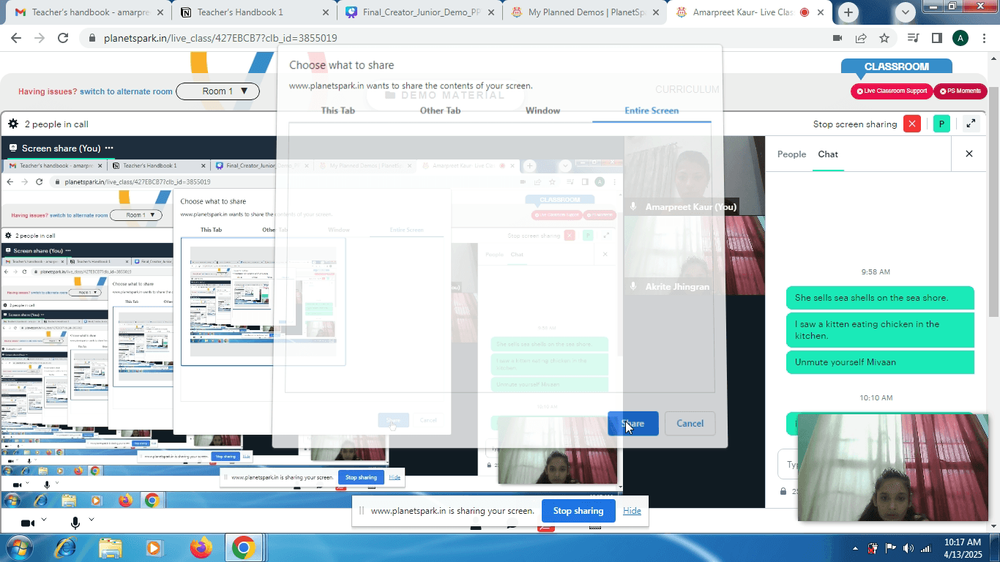Open Live Classroom Support
The height and width of the screenshot is (562, 1000).
coord(892,91)
